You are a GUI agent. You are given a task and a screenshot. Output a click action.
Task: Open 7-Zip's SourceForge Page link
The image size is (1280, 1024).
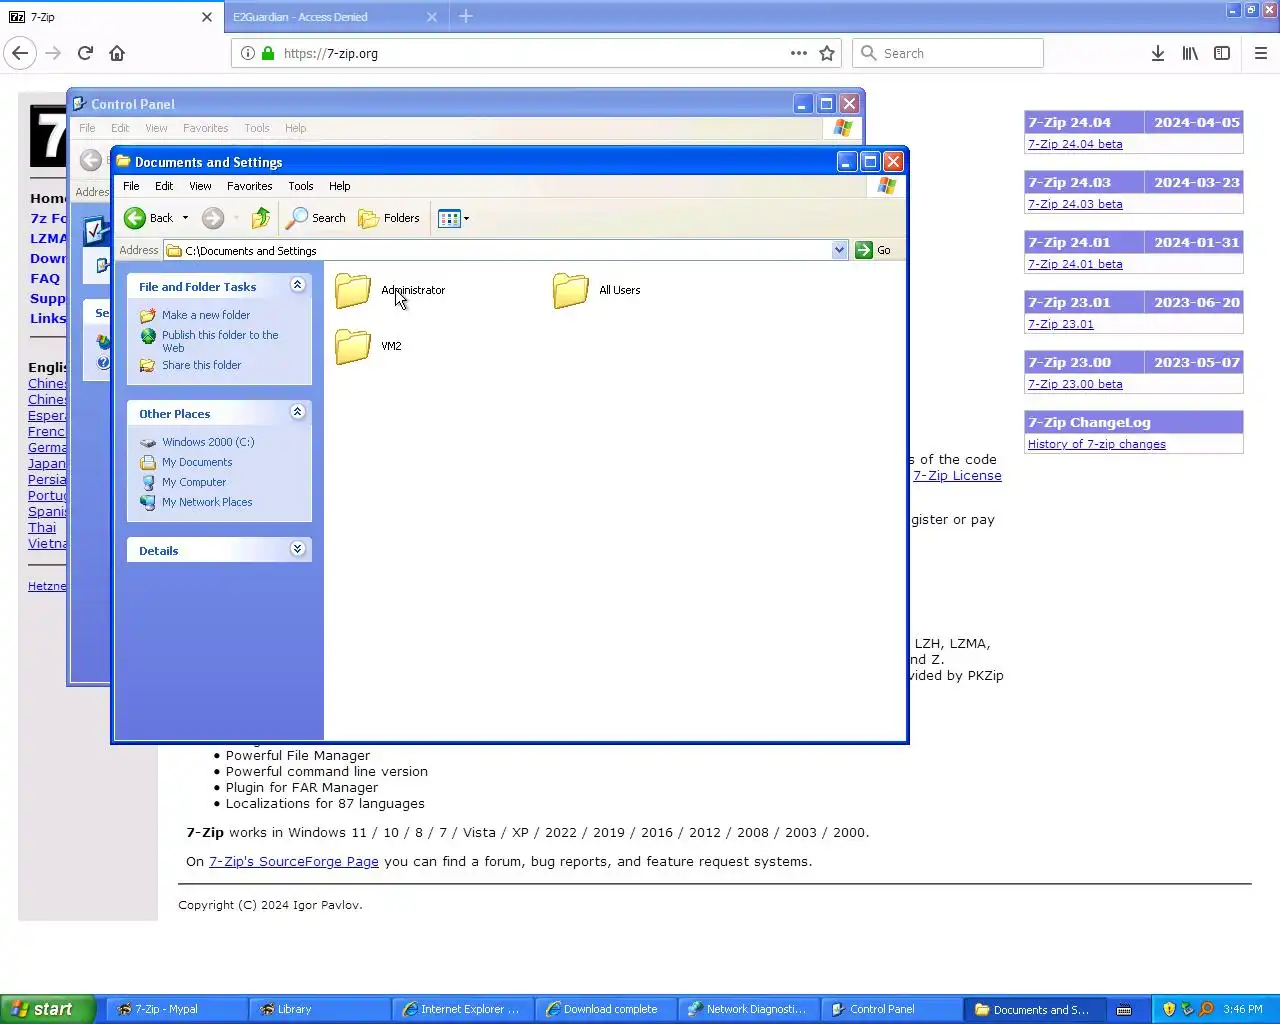[x=294, y=861]
